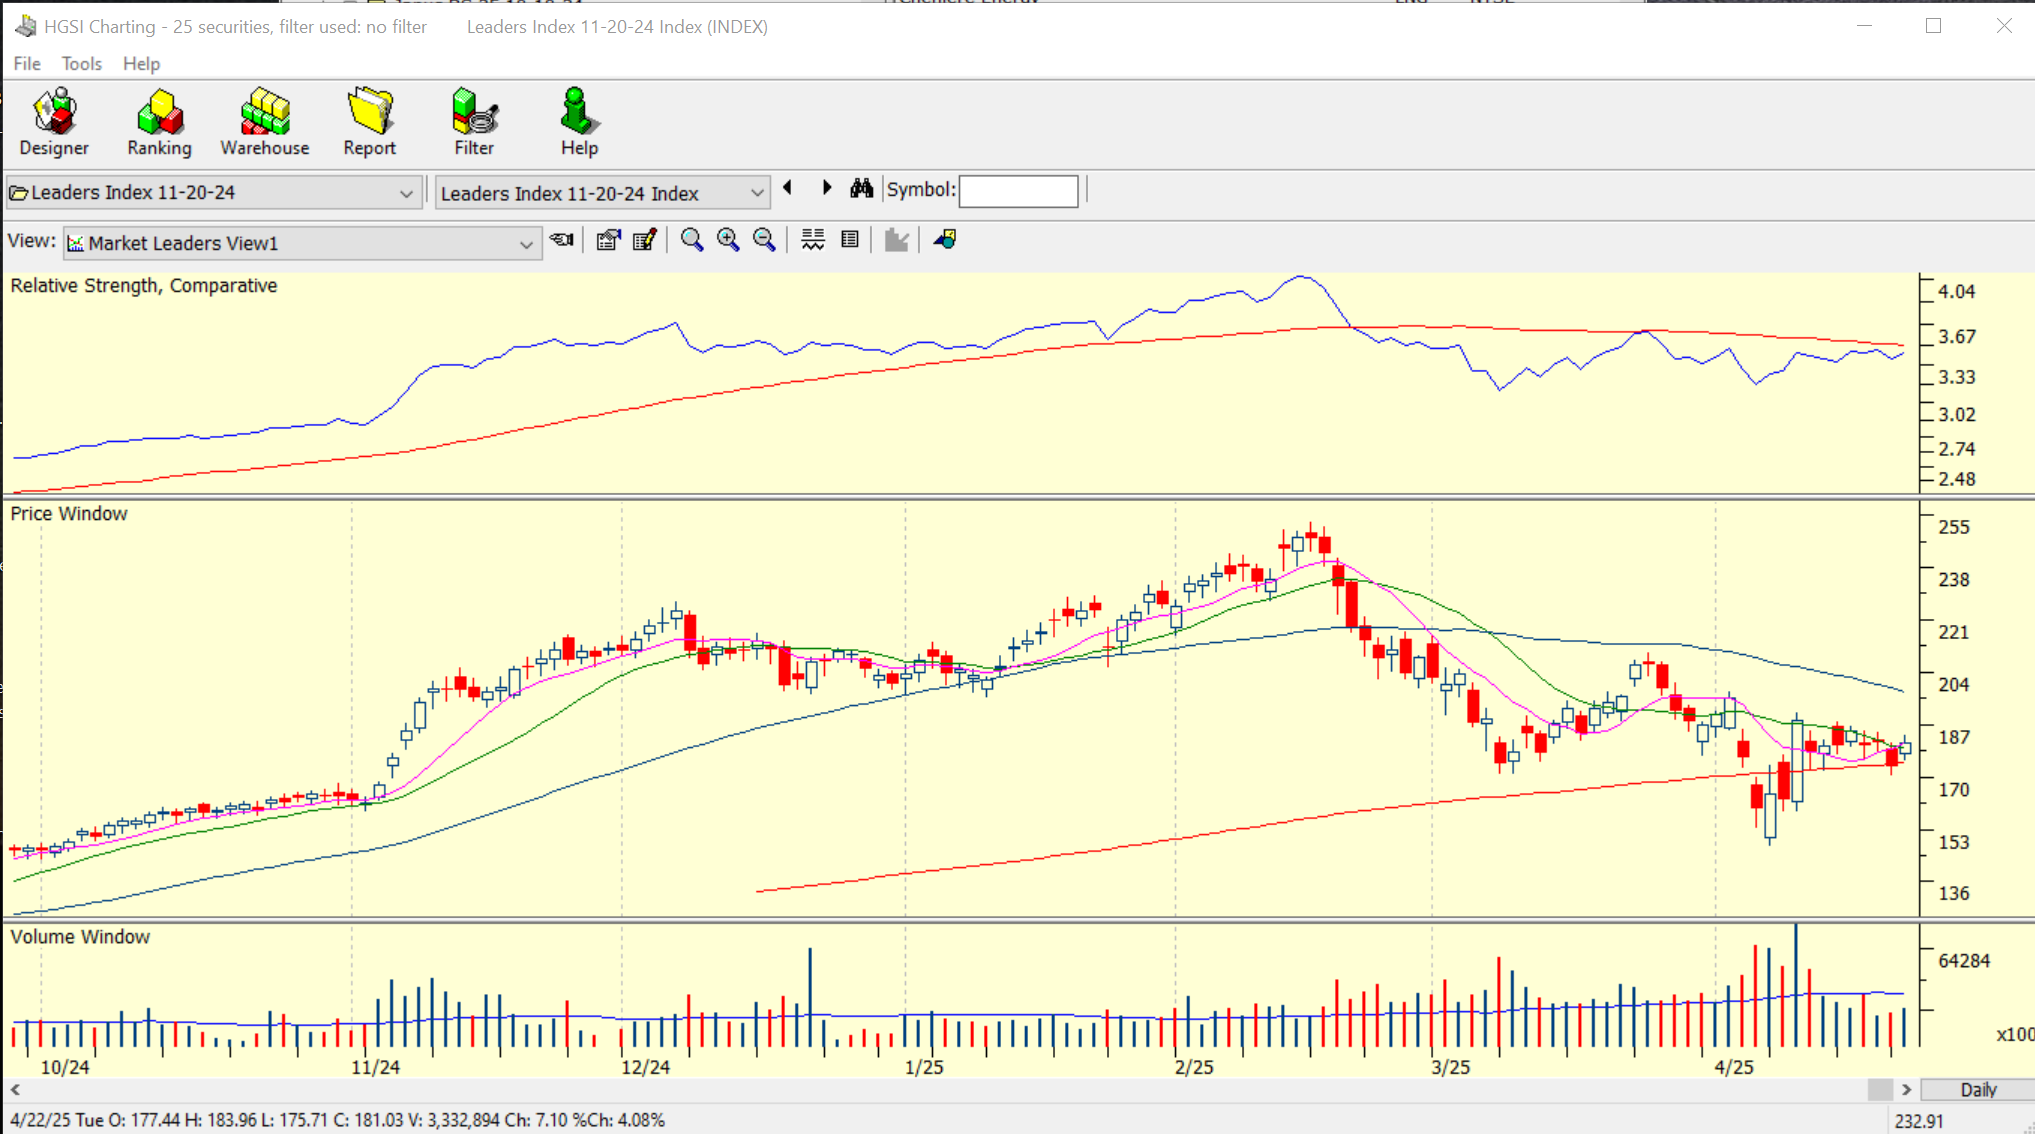The width and height of the screenshot is (2035, 1134).
Task: Click the 12/24 date axis label
Action: pyautogui.click(x=645, y=1067)
